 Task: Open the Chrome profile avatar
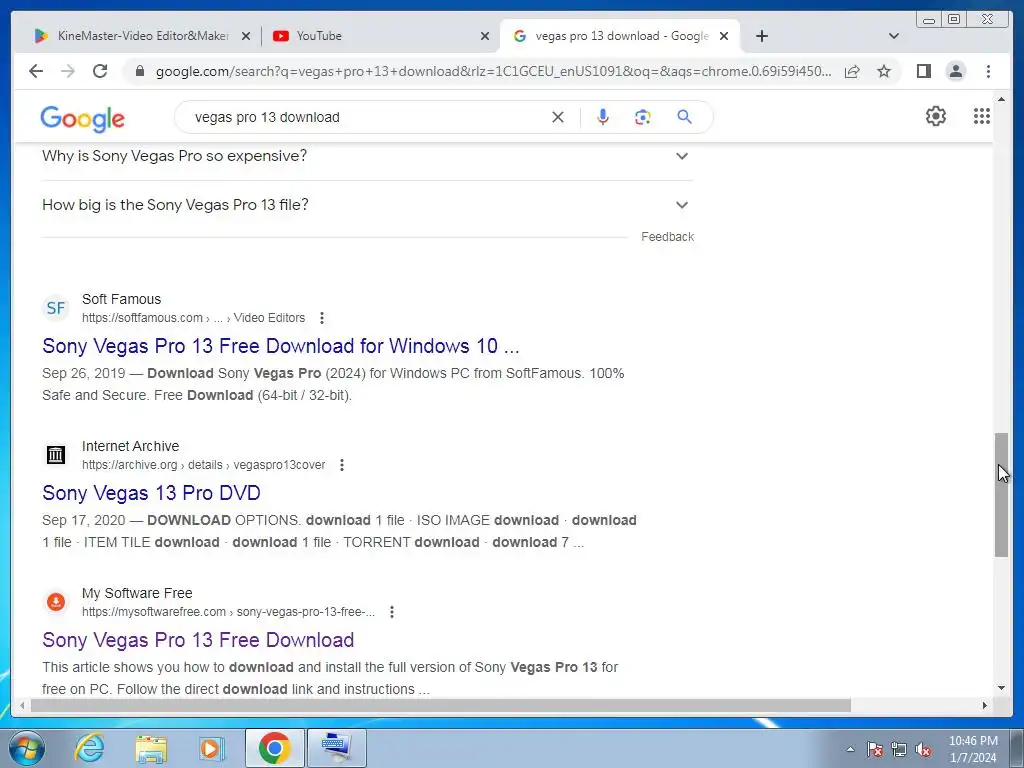(955, 71)
